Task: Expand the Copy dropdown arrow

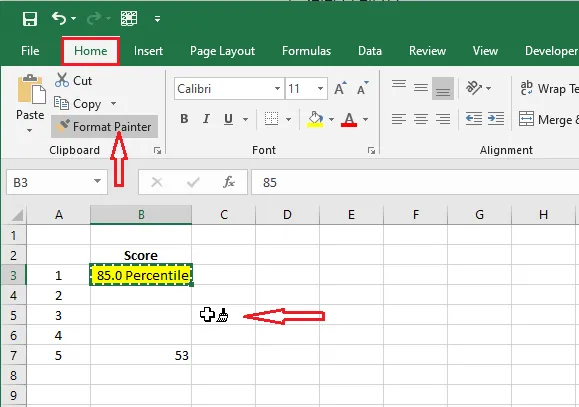Action: click(113, 103)
